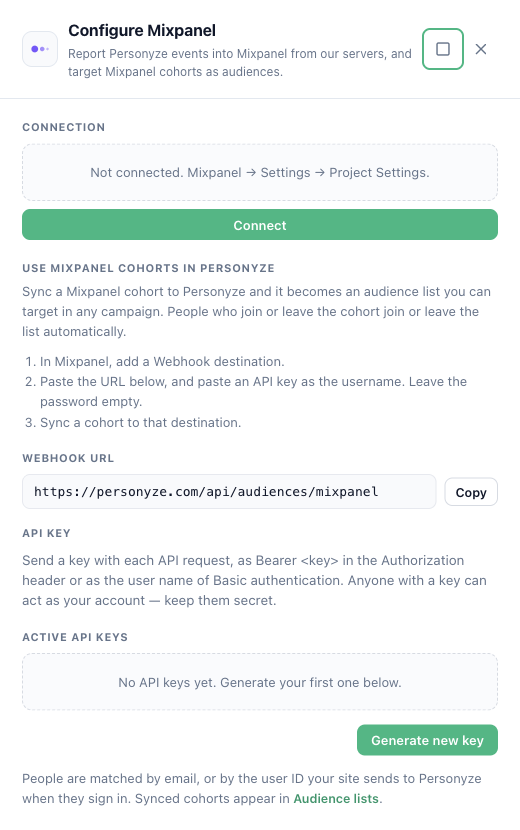Click the API KEY section heading

pyautogui.click(x=46, y=534)
